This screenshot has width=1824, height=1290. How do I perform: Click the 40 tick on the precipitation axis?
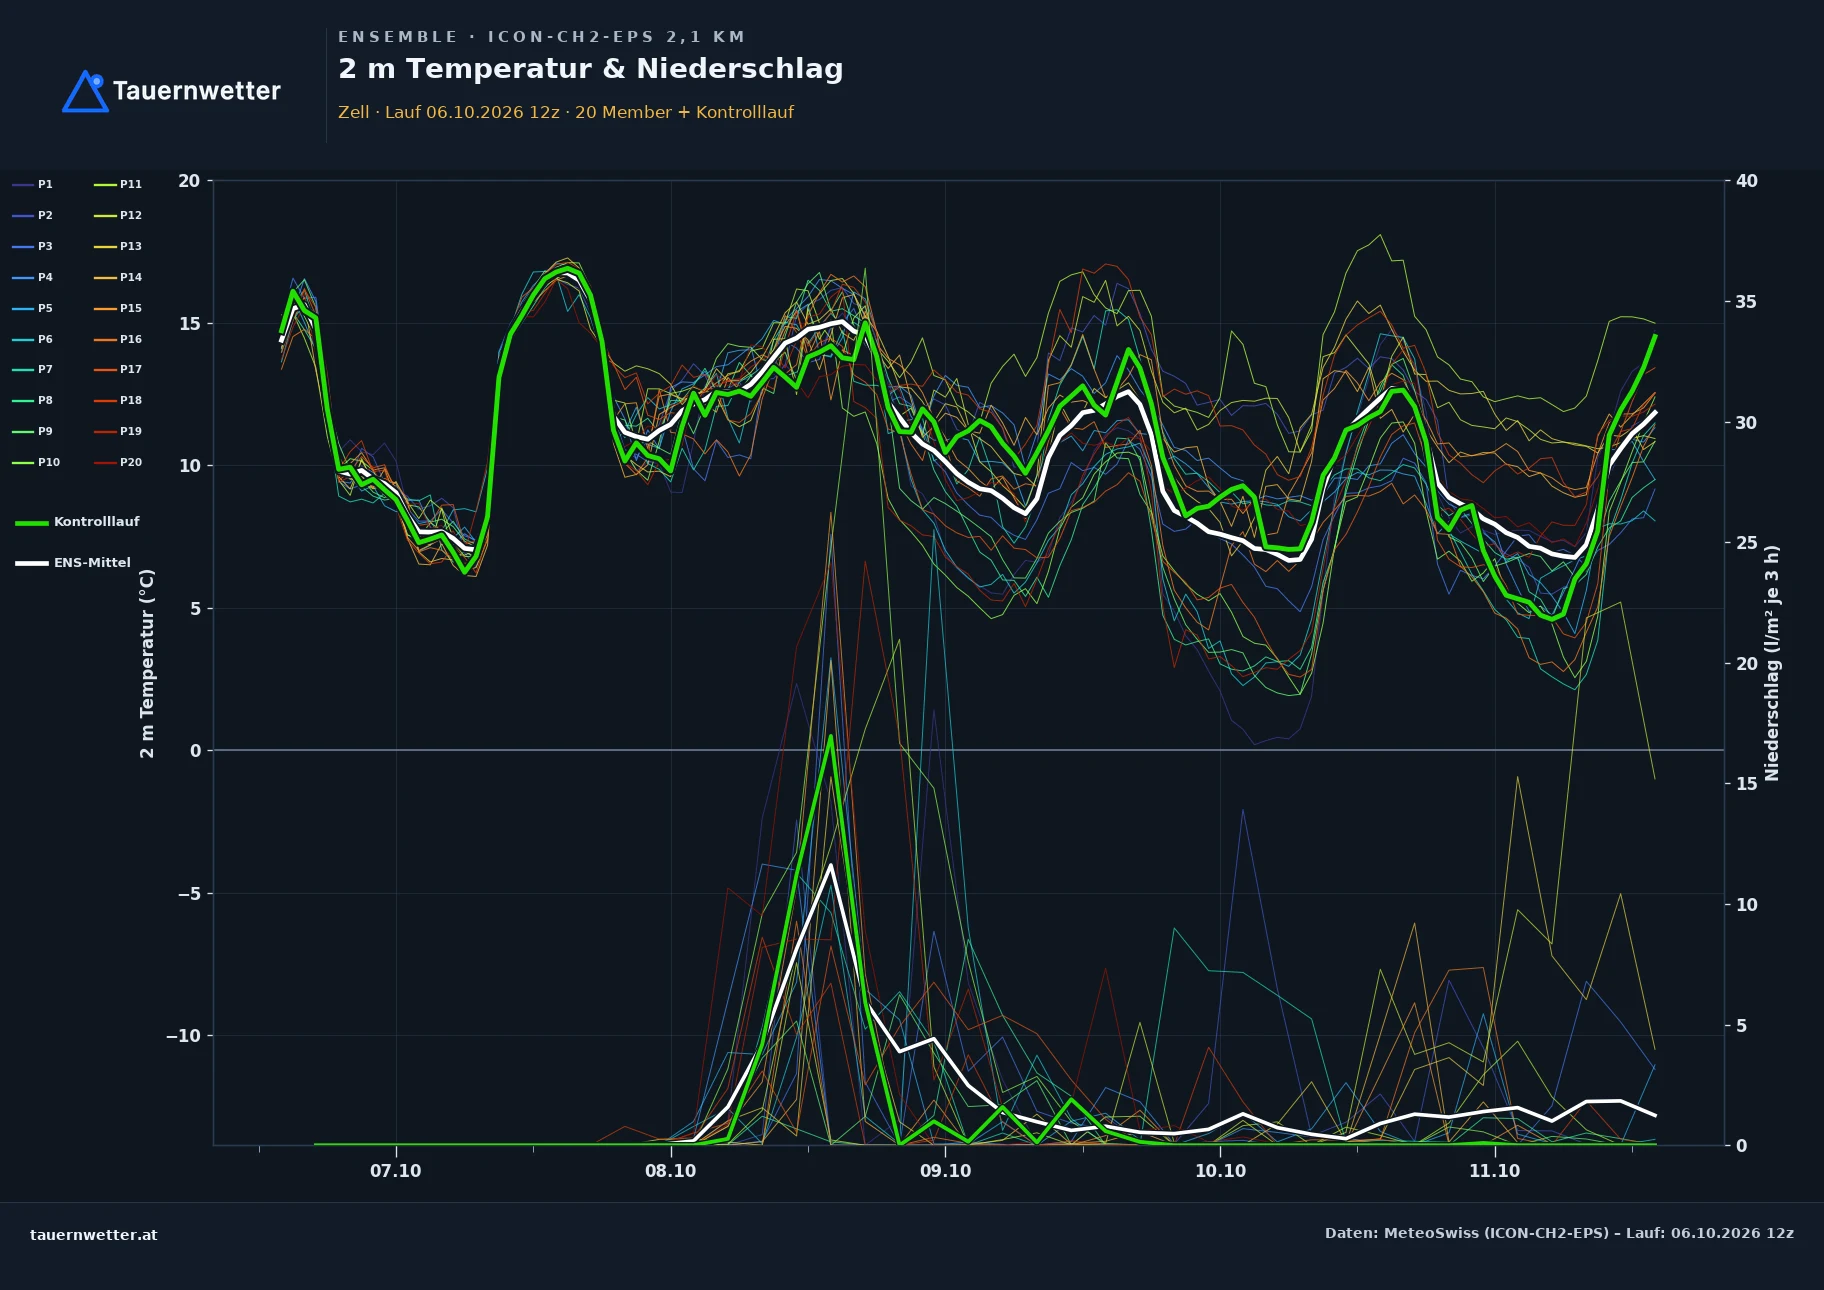point(1747,181)
